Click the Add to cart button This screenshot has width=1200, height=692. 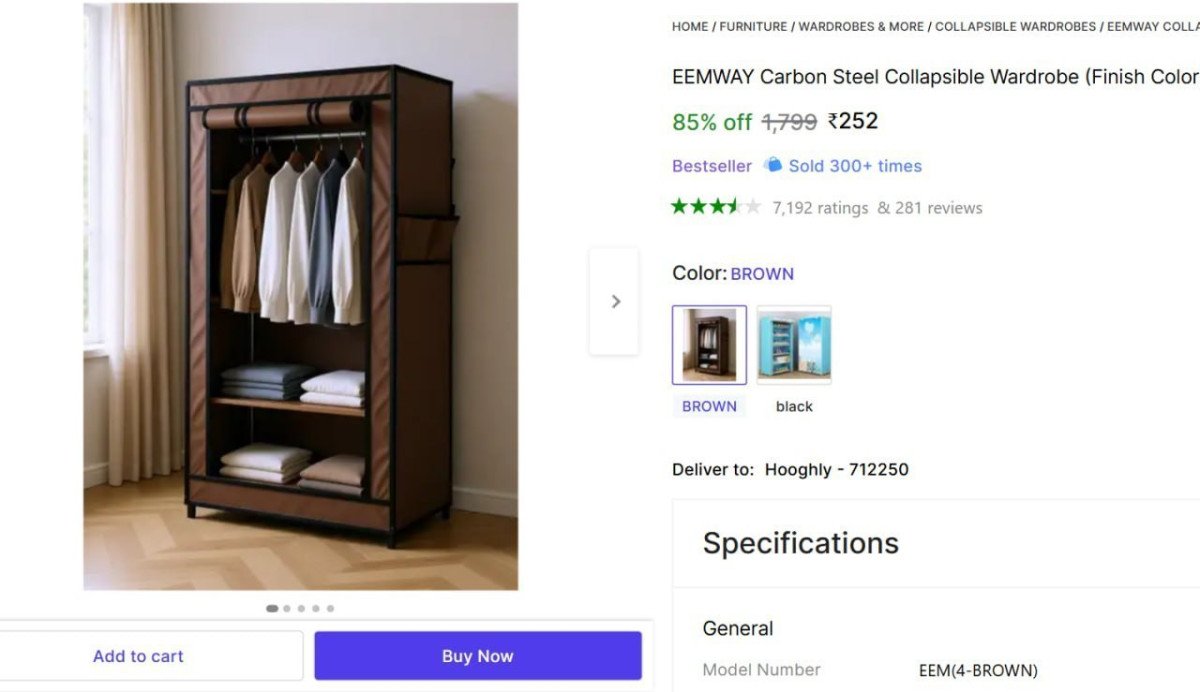(x=138, y=656)
